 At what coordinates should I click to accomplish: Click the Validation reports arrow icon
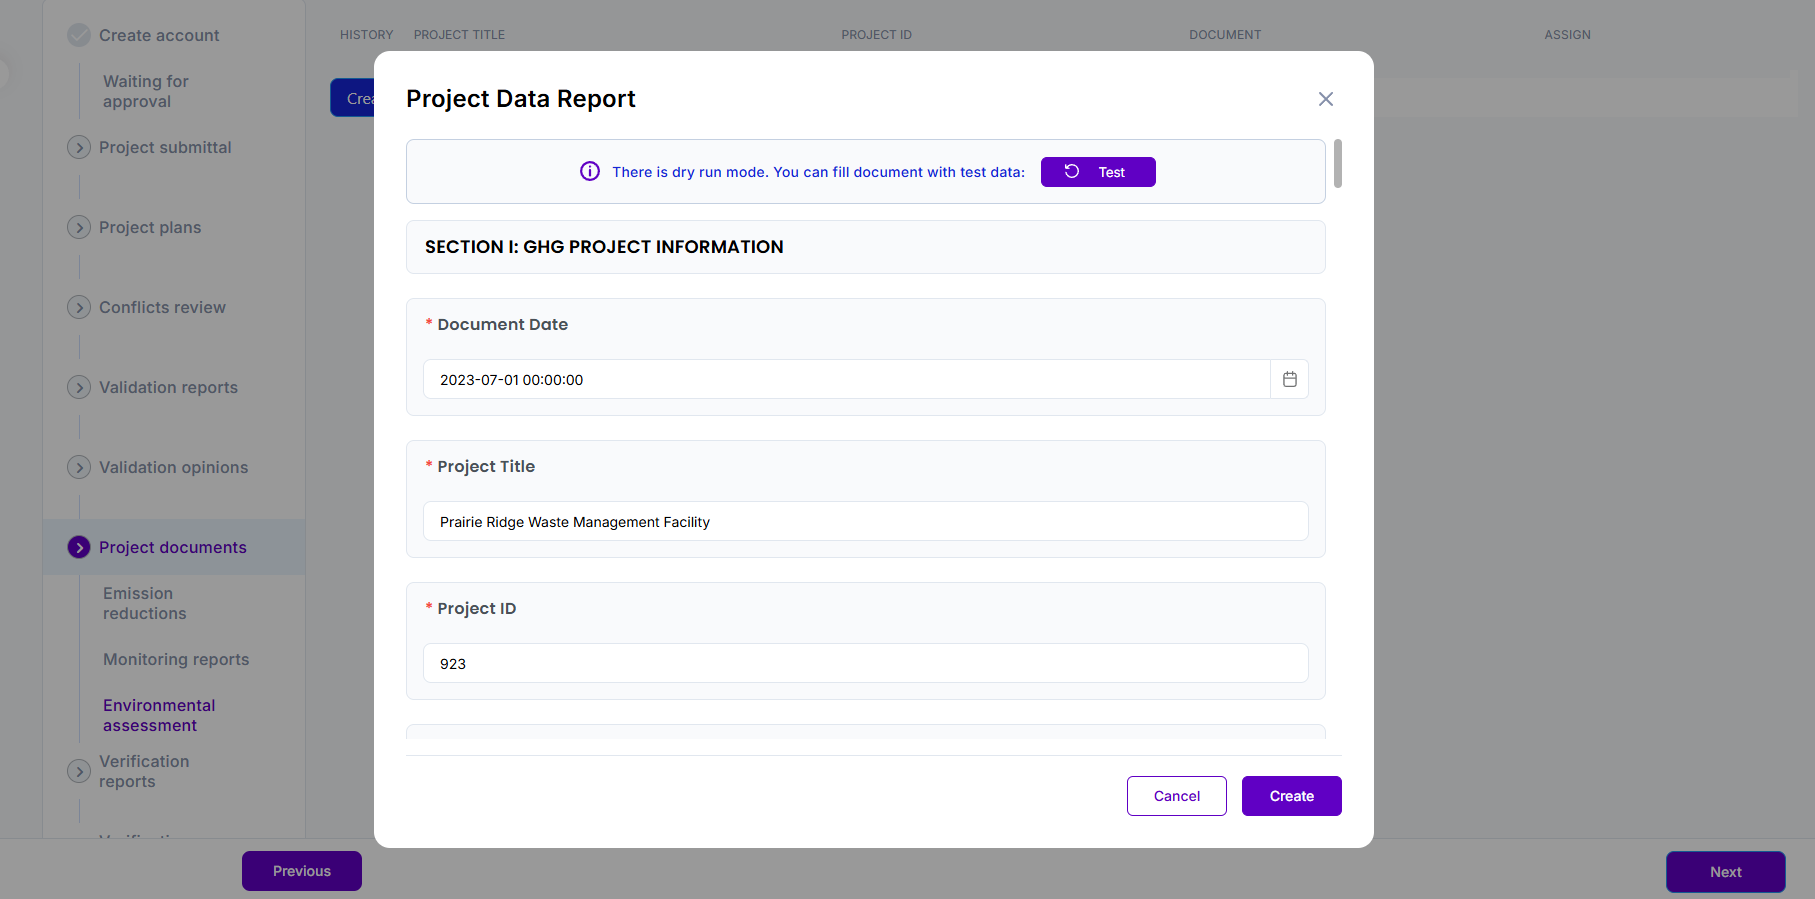(79, 387)
